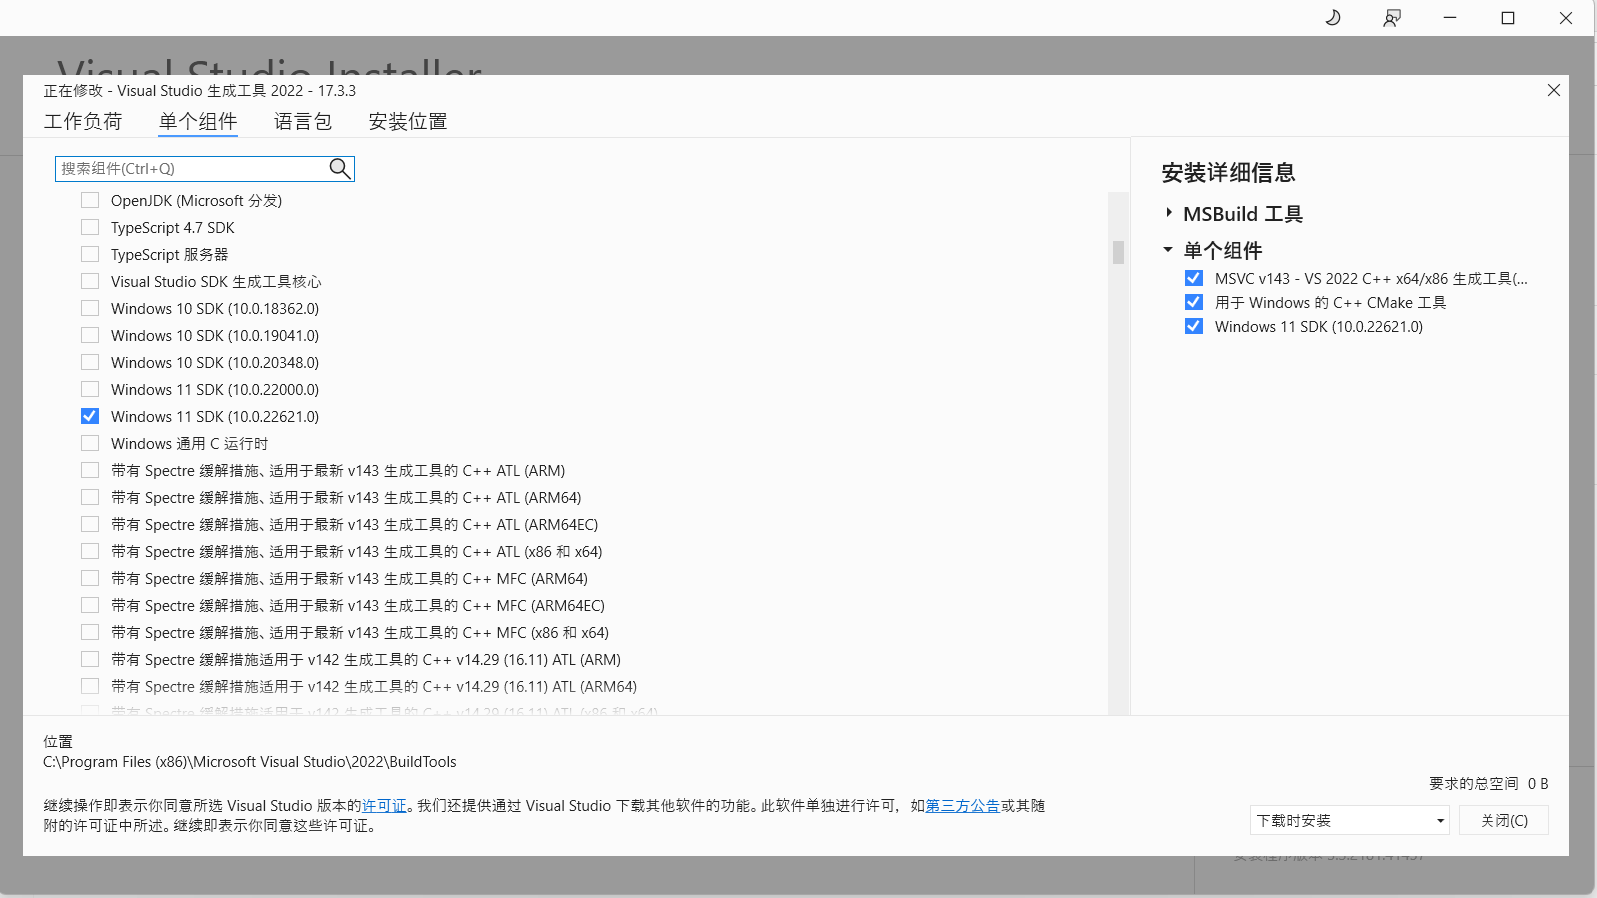Check Windows 10 SDK (10.0.19041.0)
This screenshot has width=1597, height=898.
tap(90, 335)
